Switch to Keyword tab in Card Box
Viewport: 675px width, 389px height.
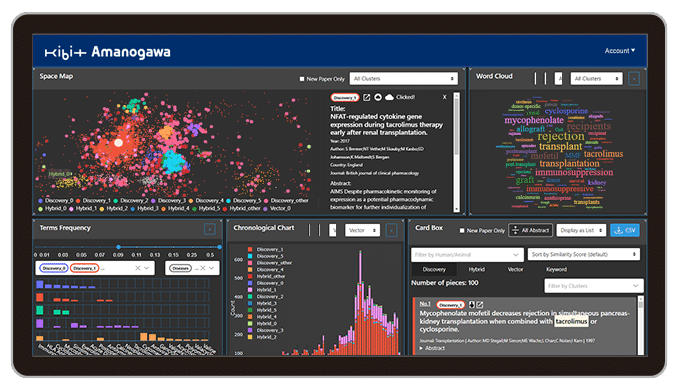pyautogui.click(x=556, y=269)
